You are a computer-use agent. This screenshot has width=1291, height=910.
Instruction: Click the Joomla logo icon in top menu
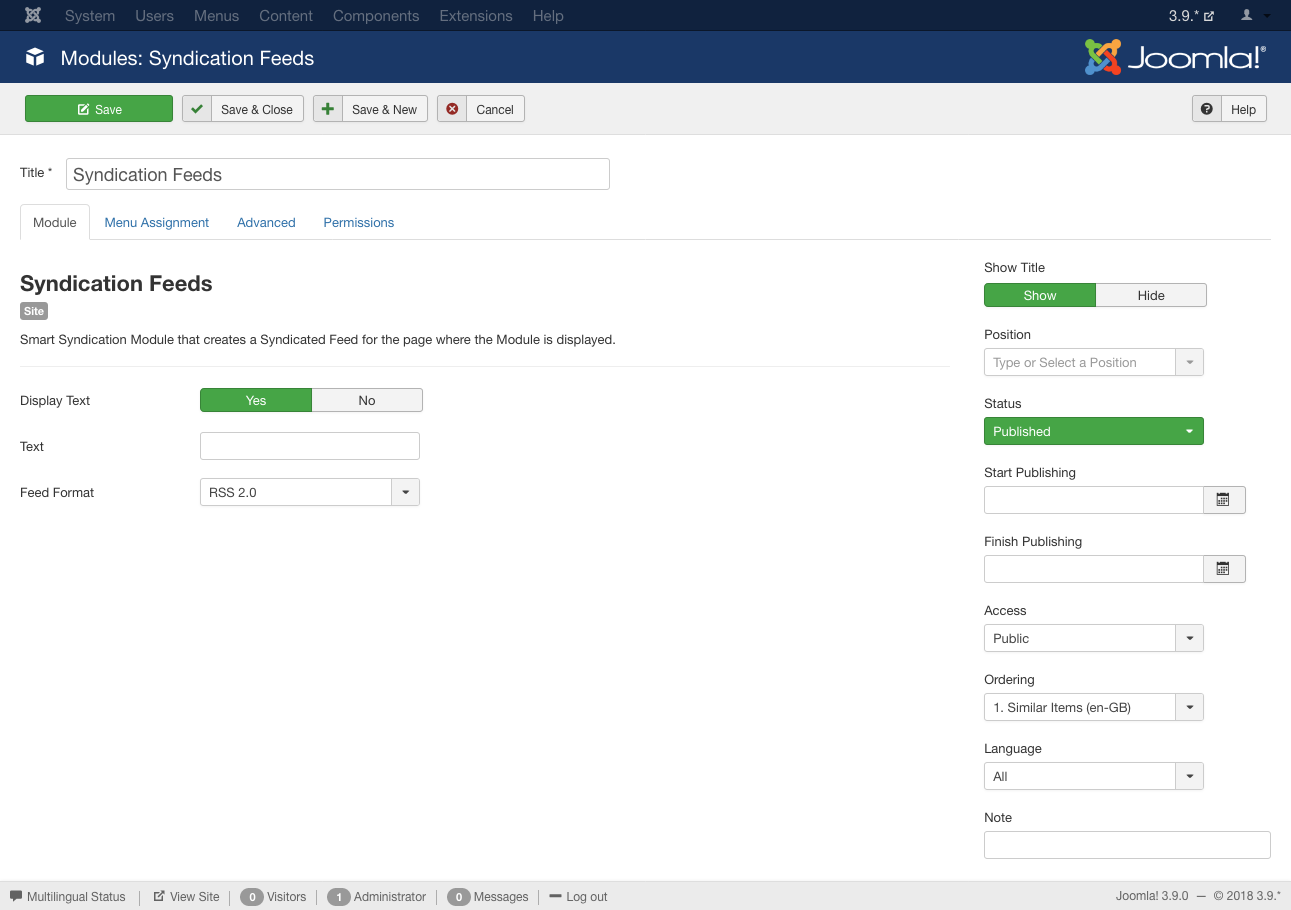[33, 16]
